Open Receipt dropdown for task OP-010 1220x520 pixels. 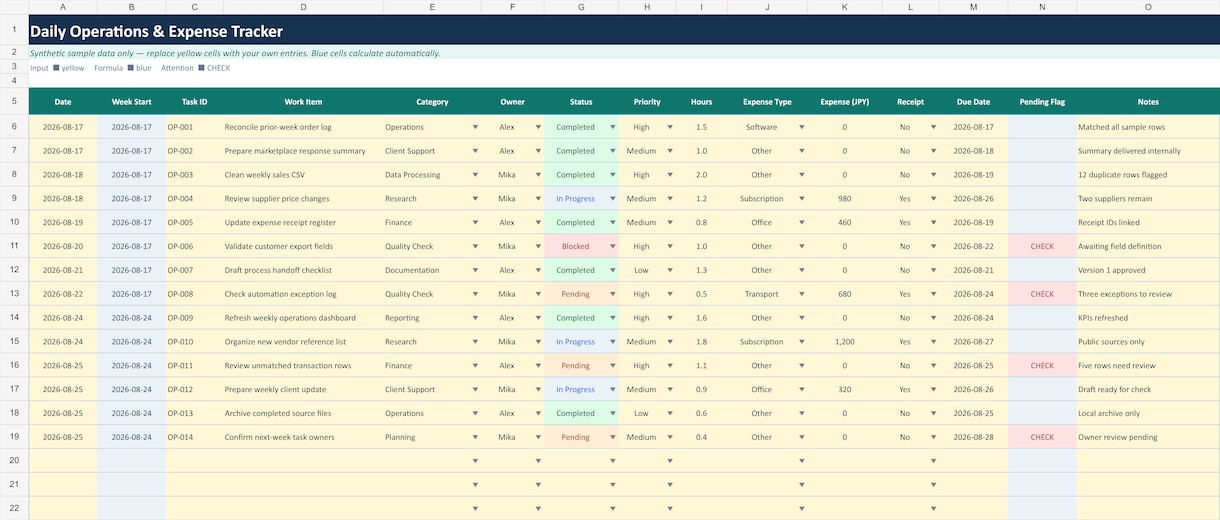pyautogui.click(x=932, y=342)
